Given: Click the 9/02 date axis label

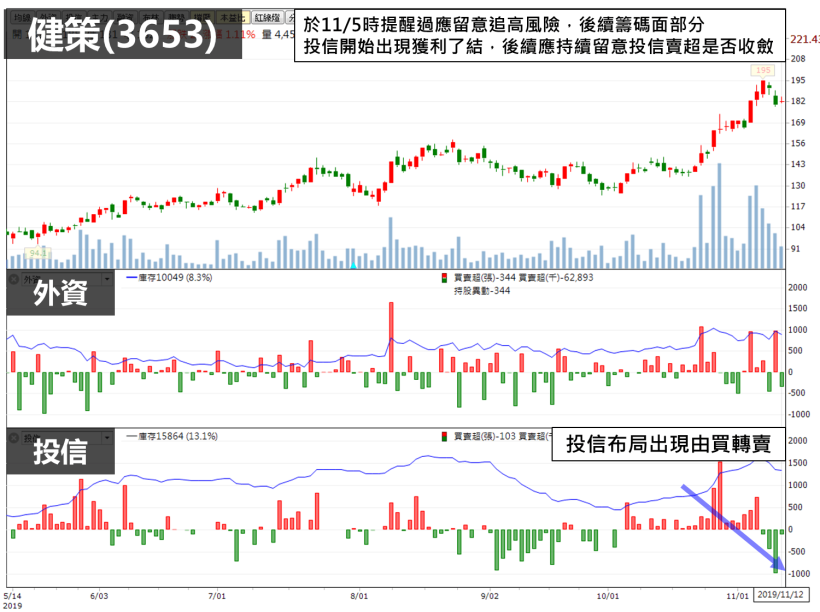Looking at the screenshot, I should 489,596.
